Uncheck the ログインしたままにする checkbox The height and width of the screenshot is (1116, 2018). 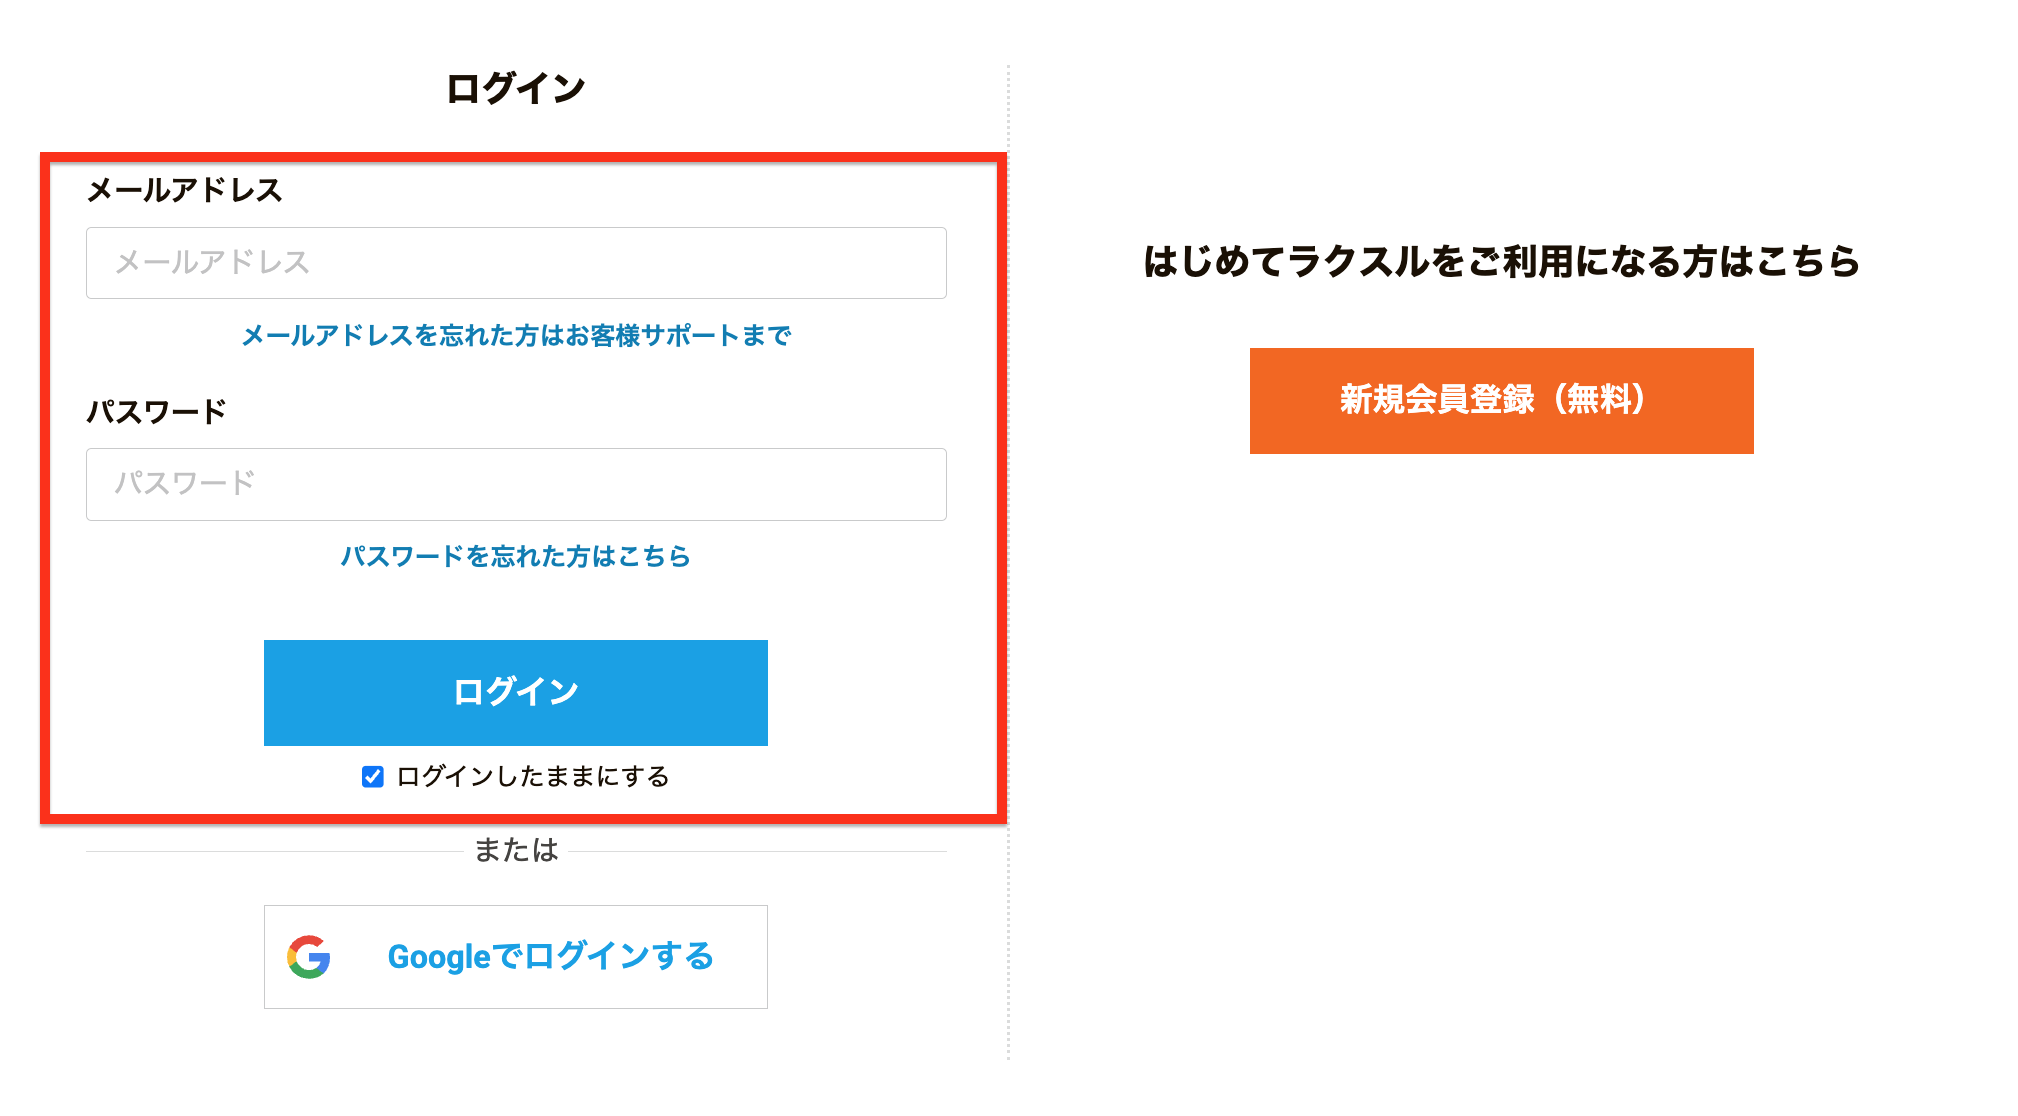click(x=373, y=777)
